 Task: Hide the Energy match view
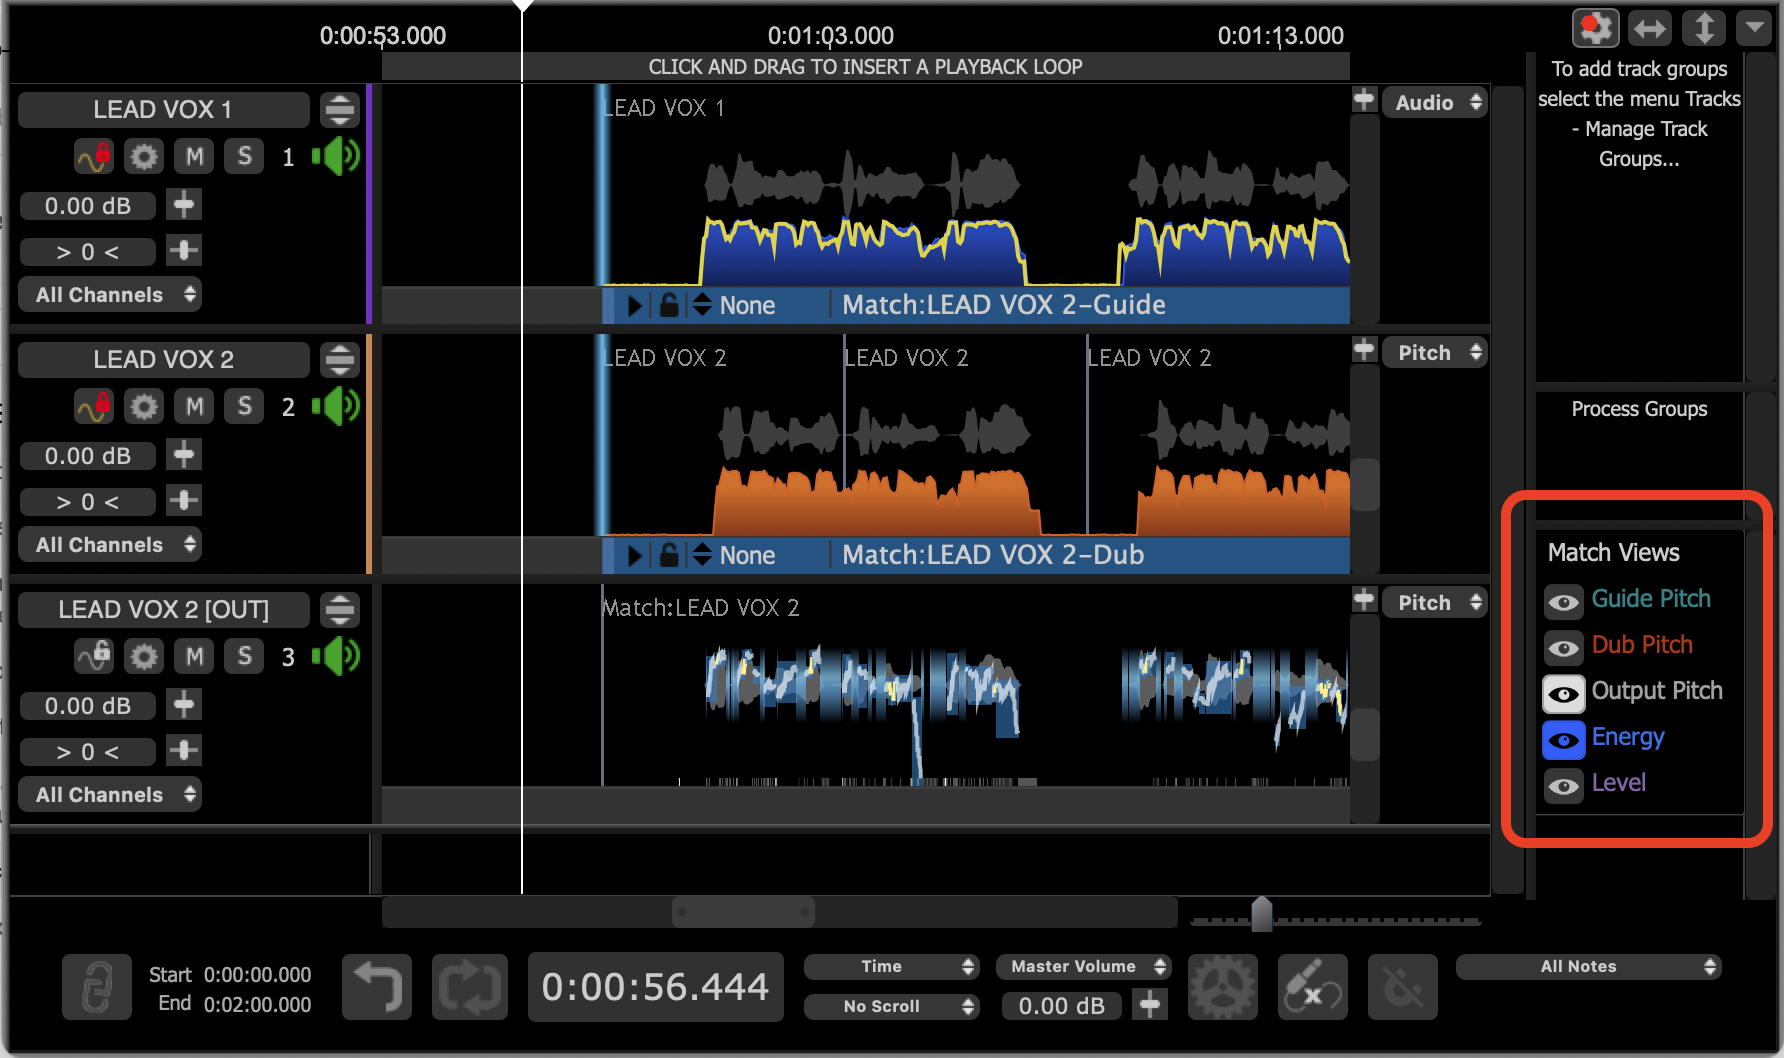pos(1564,740)
